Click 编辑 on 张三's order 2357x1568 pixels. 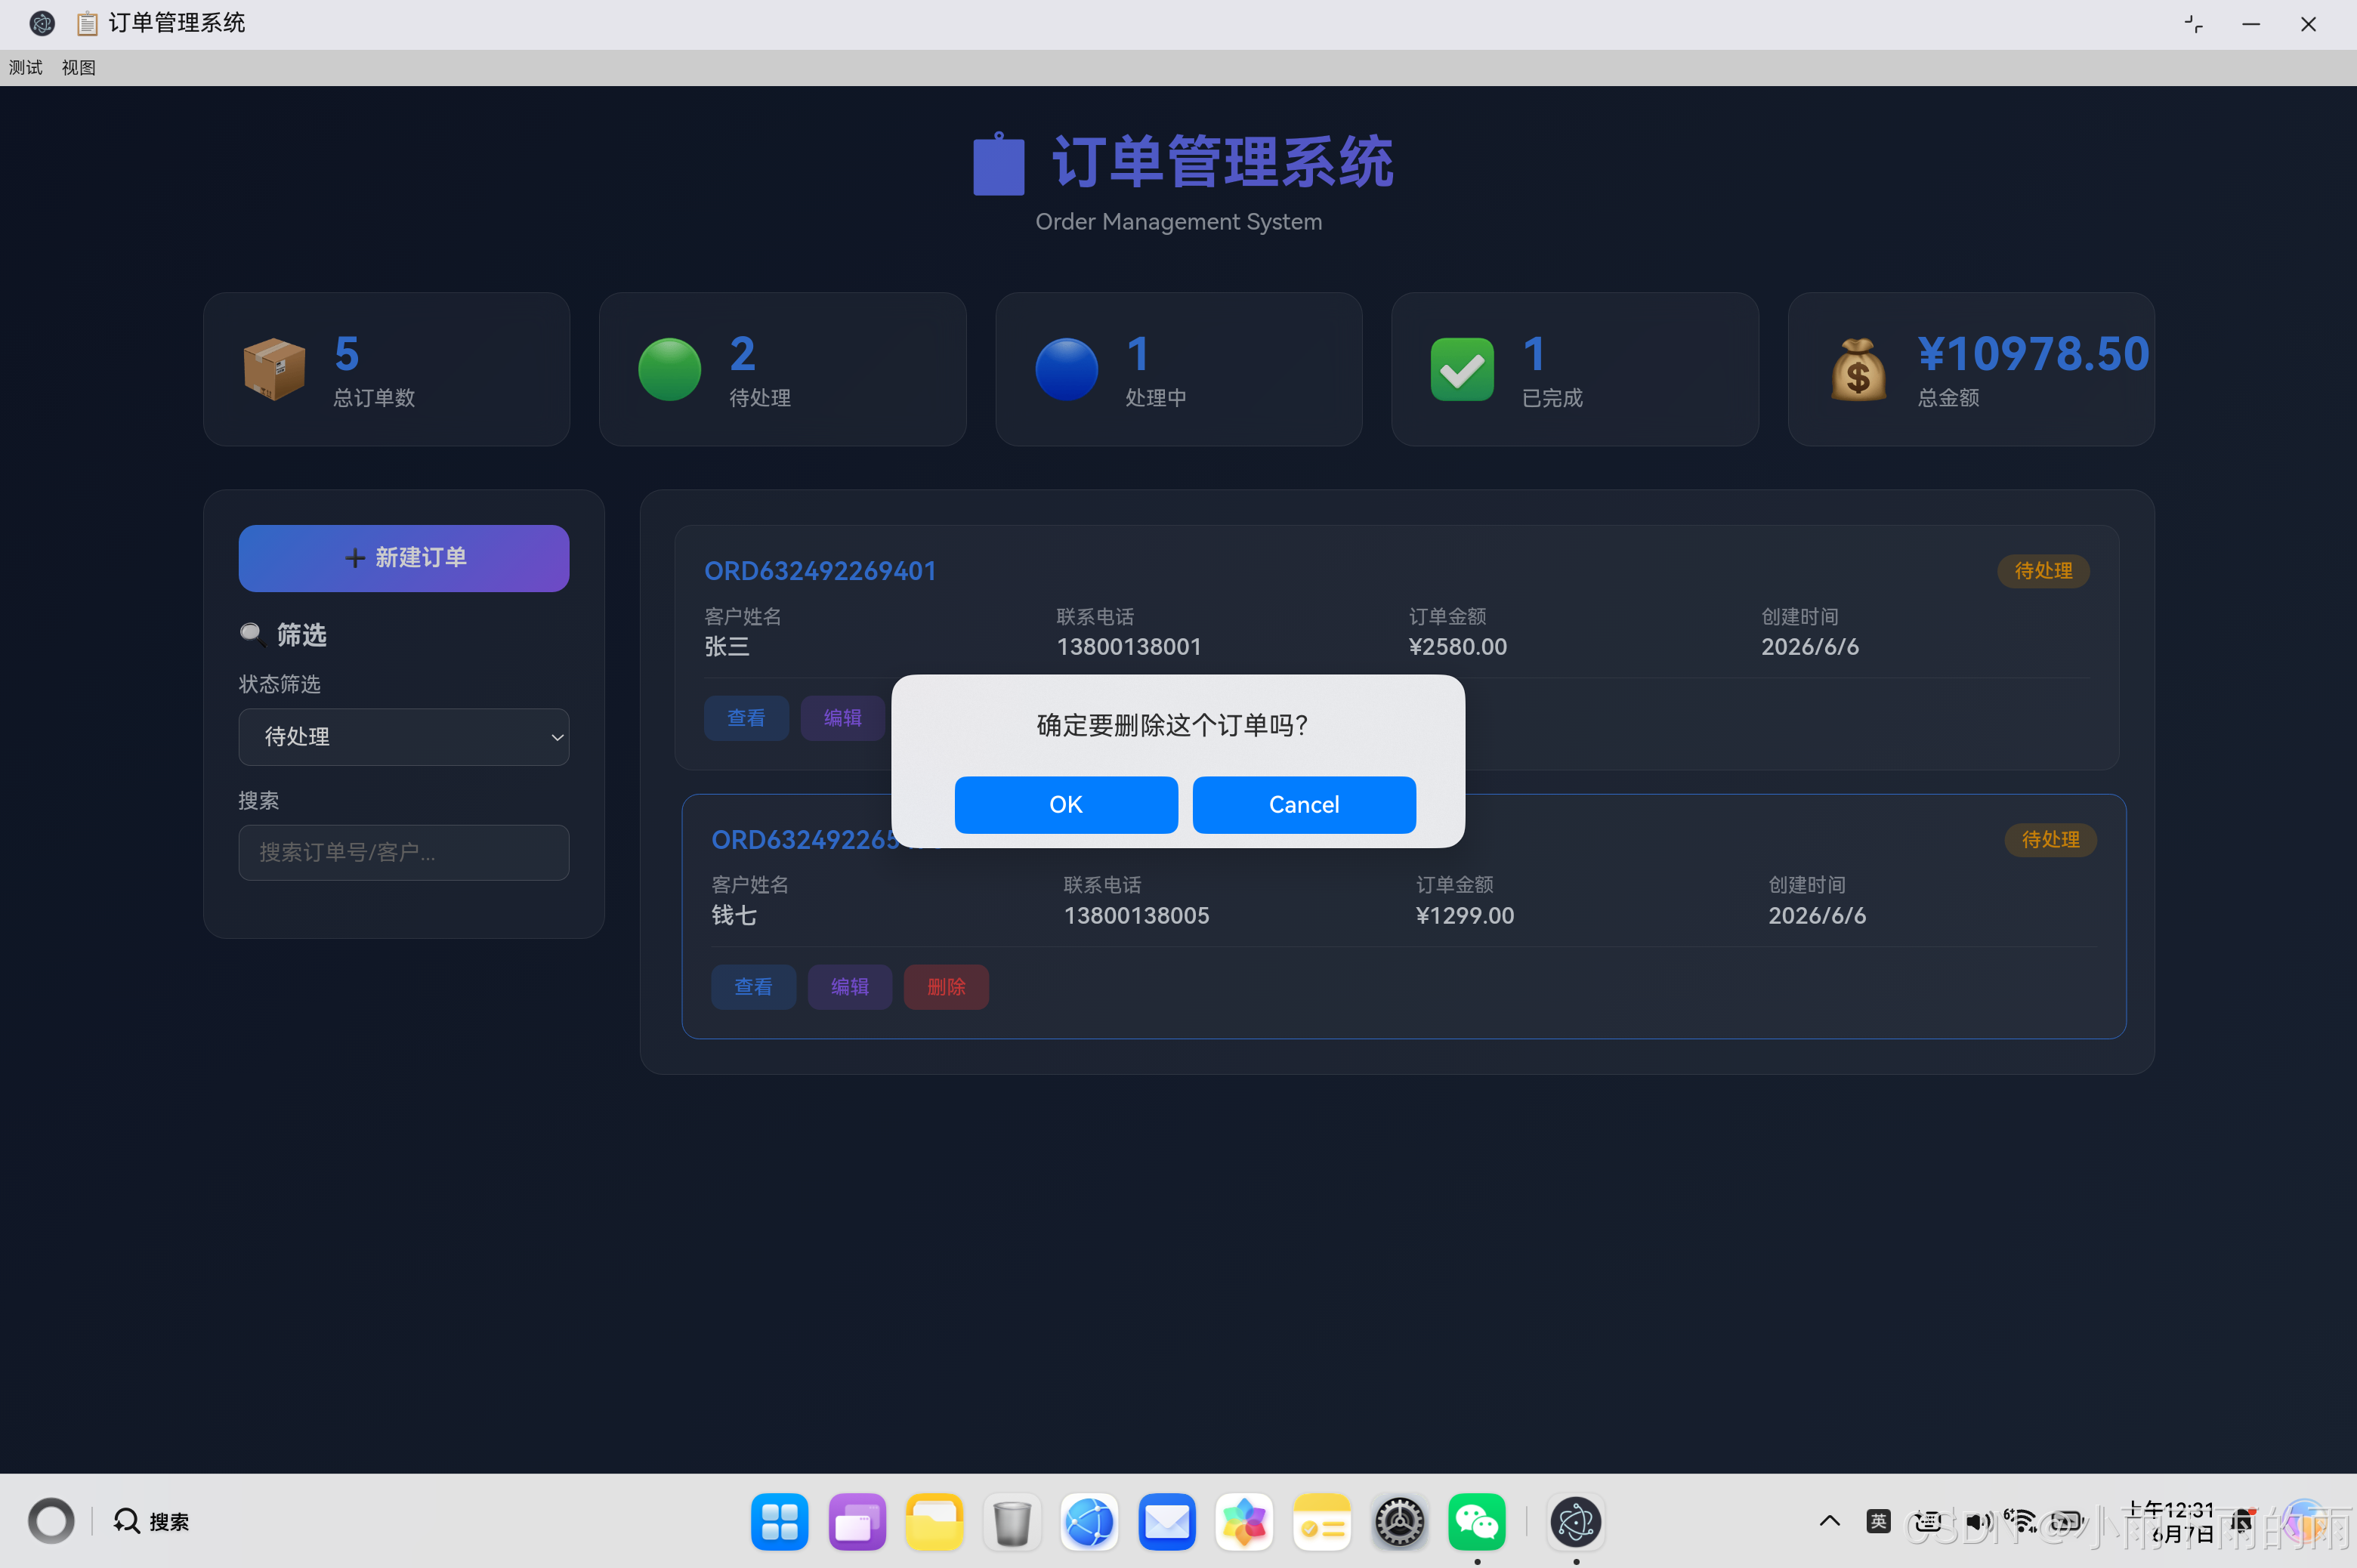(842, 718)
